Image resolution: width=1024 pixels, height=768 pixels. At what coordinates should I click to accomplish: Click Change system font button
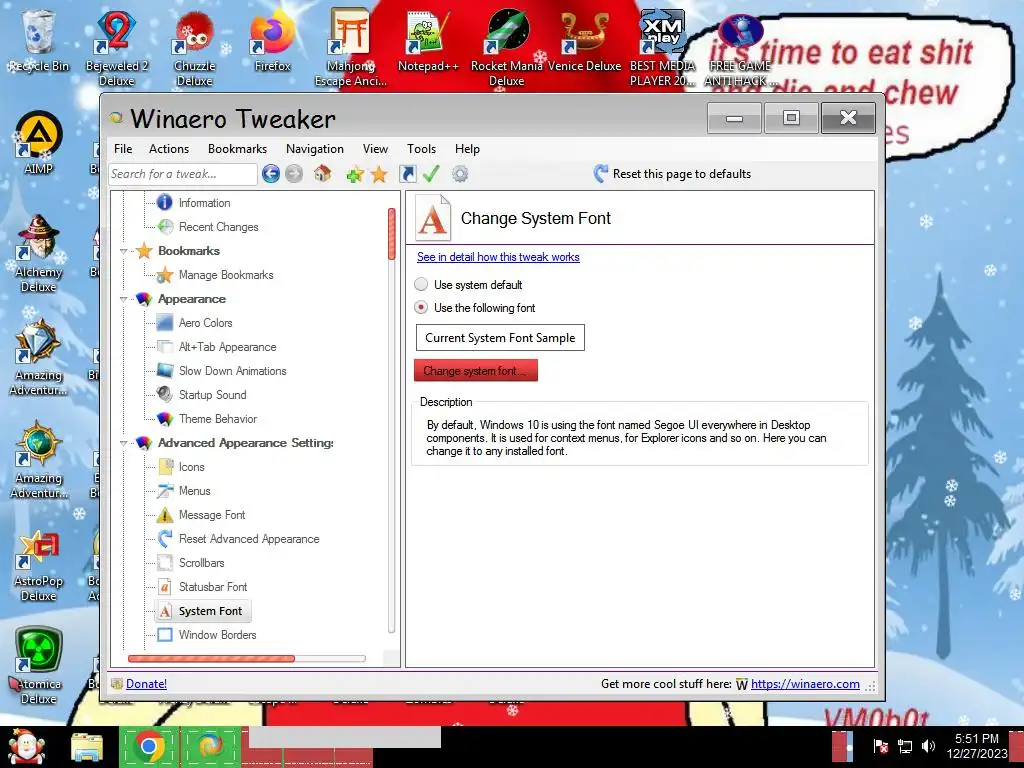(475, 370)
